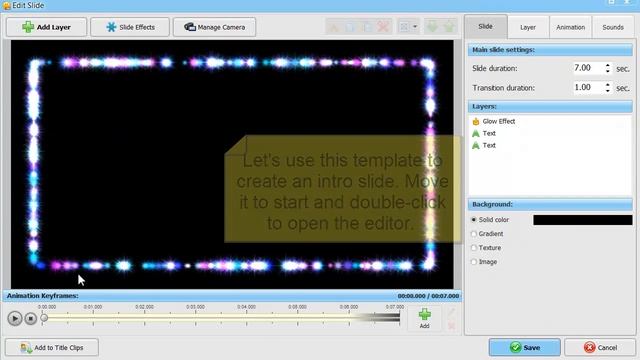The width and height of the screenshot is (640, 360).
Task: Expand the alignment dropdown arrow
Action: 415,27
